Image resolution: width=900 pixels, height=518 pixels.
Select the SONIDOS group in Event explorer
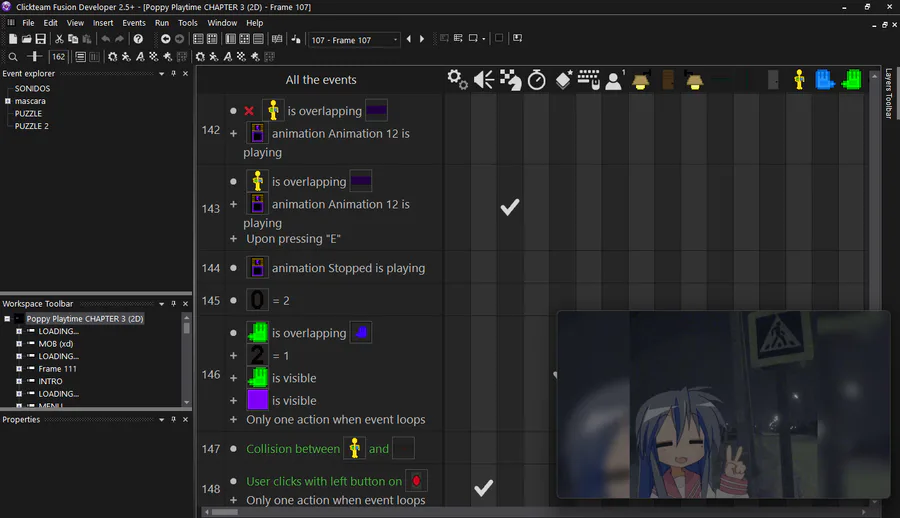click(x=32, y=88)
